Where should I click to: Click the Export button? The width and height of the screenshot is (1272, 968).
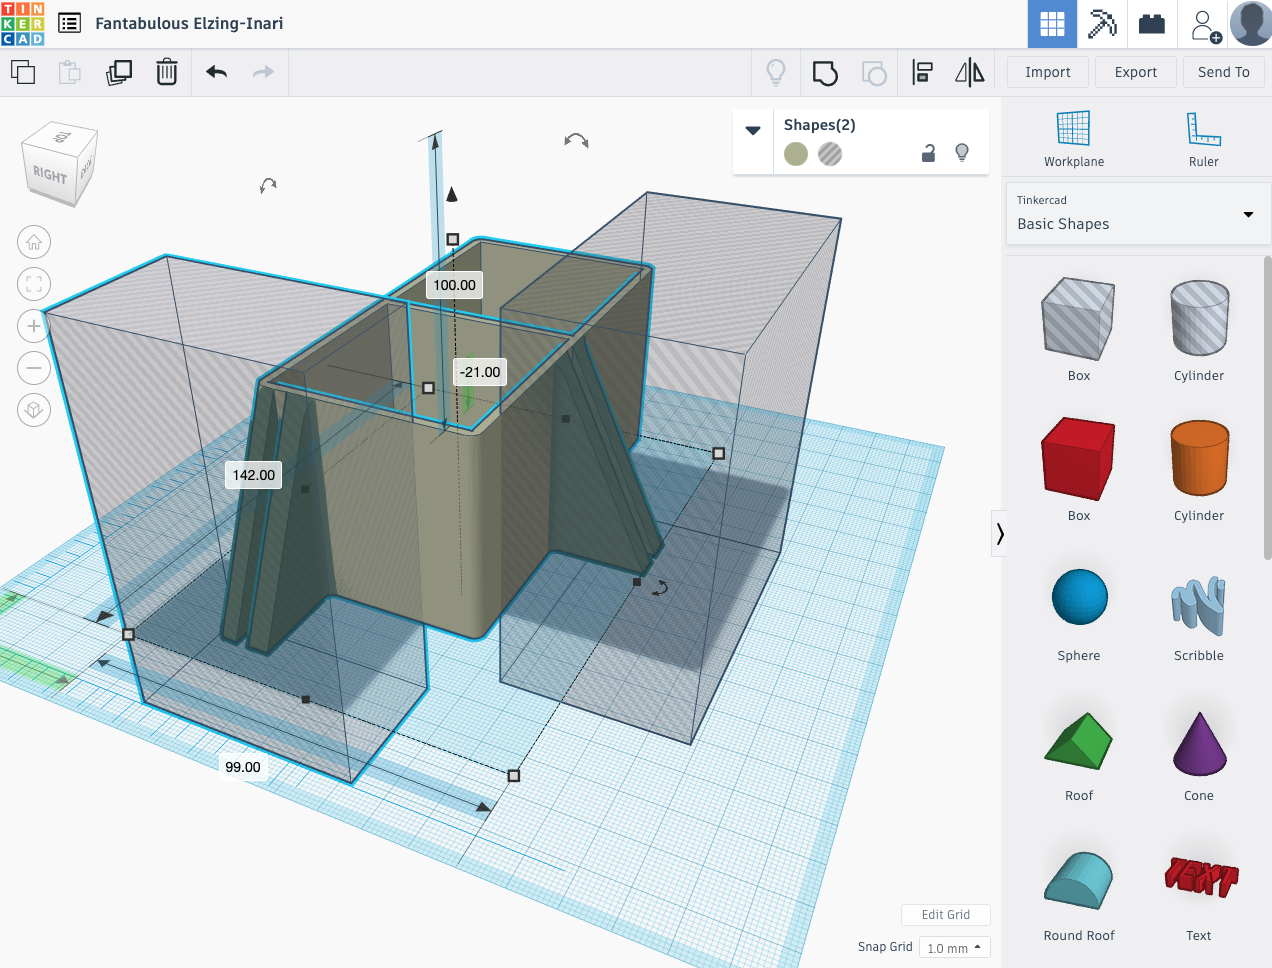[1136, 72]
